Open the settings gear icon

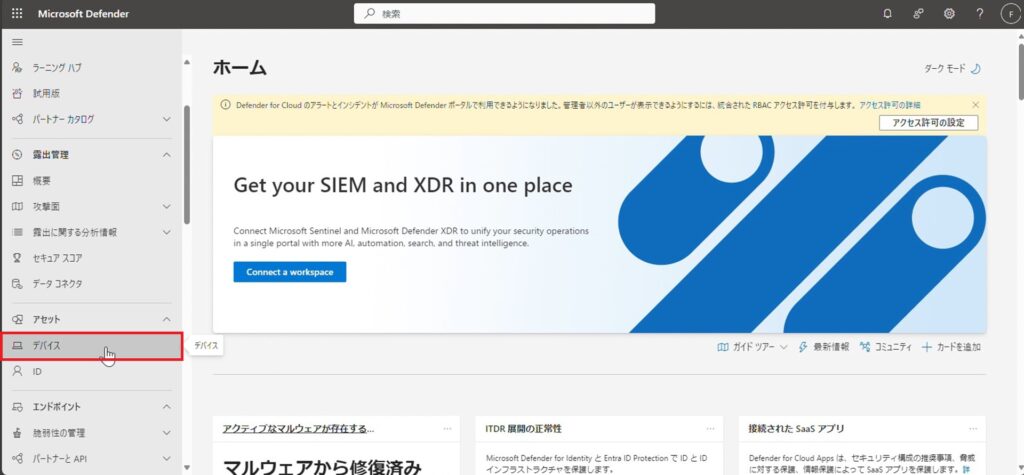point(949,14)
